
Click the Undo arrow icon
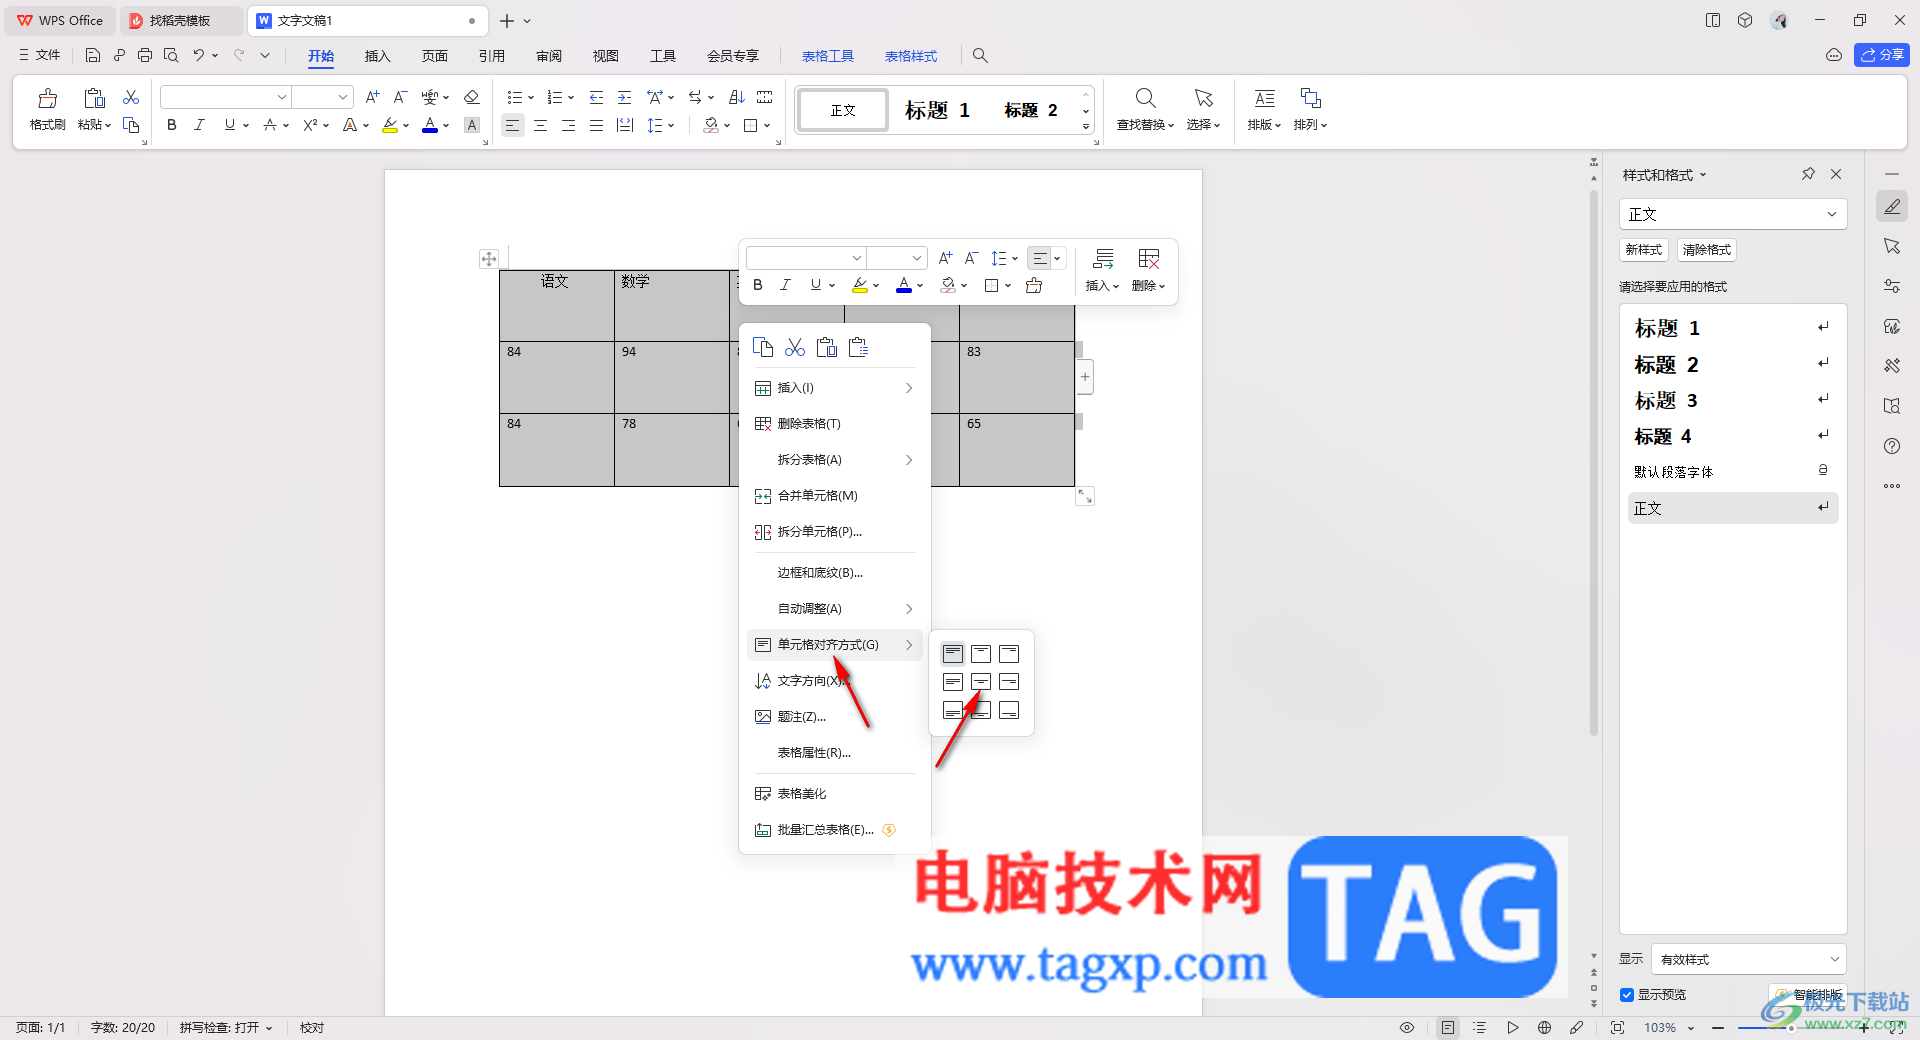[199, 56]
